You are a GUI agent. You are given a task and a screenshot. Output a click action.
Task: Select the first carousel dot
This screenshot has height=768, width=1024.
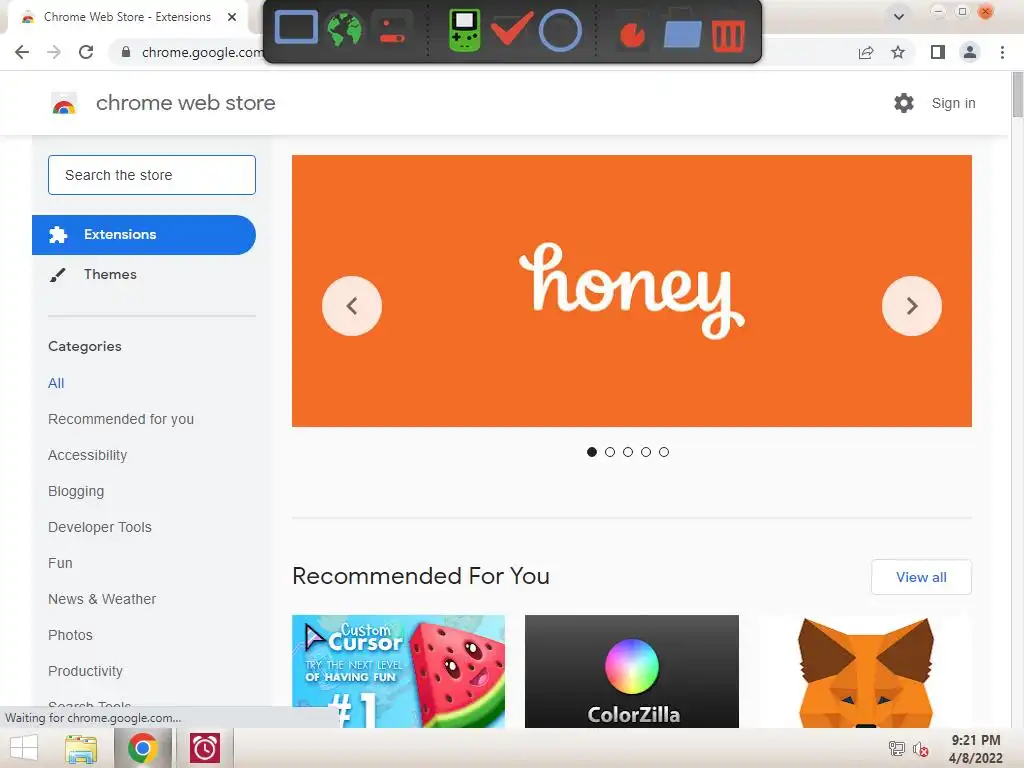592,452
